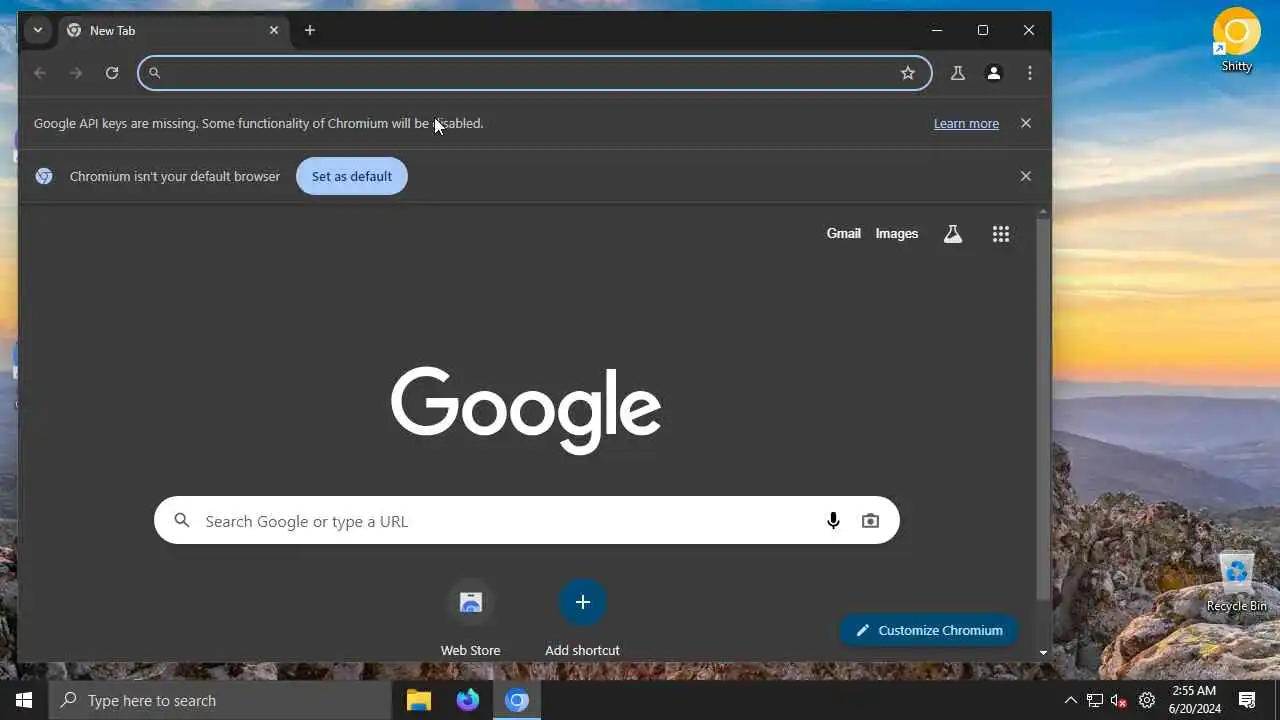Open Learn more link about API keys
Screen dimensions: 1280x720
click(966, 123)
